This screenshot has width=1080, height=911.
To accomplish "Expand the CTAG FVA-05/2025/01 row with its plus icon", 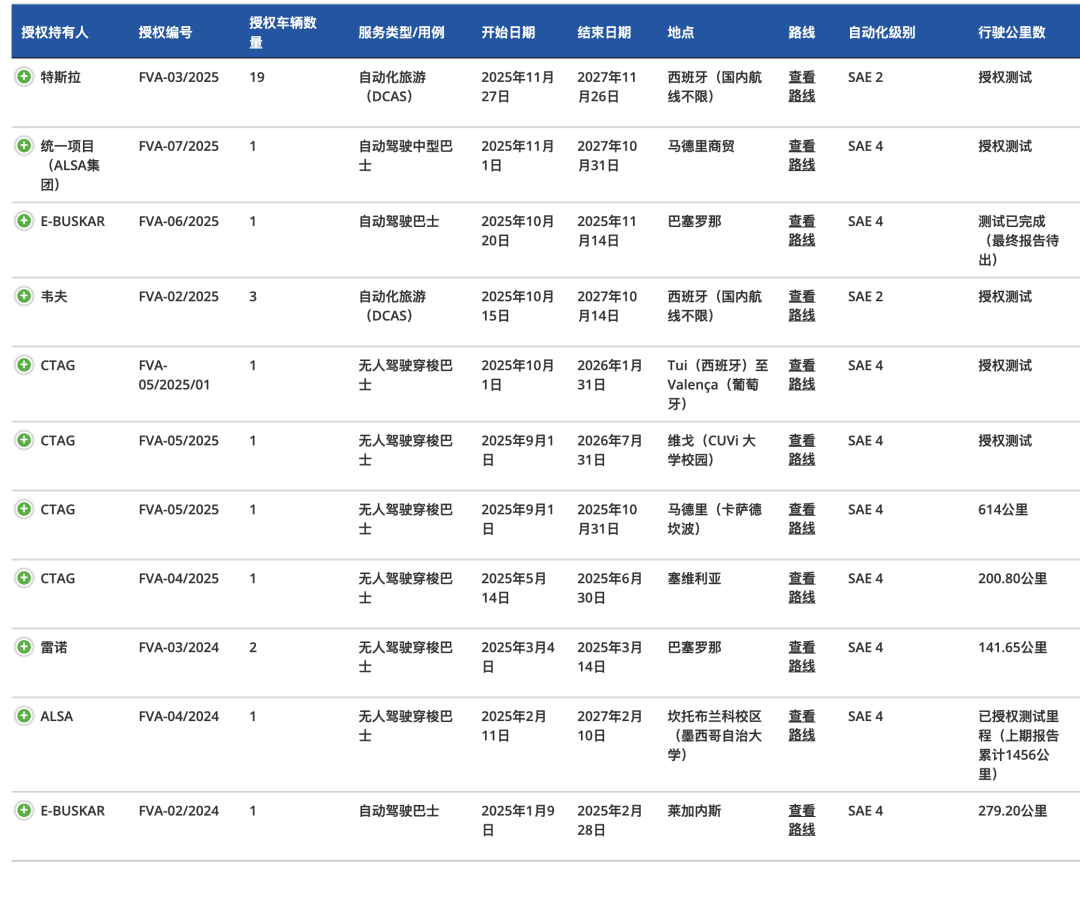I will click(x=24, y=364).
